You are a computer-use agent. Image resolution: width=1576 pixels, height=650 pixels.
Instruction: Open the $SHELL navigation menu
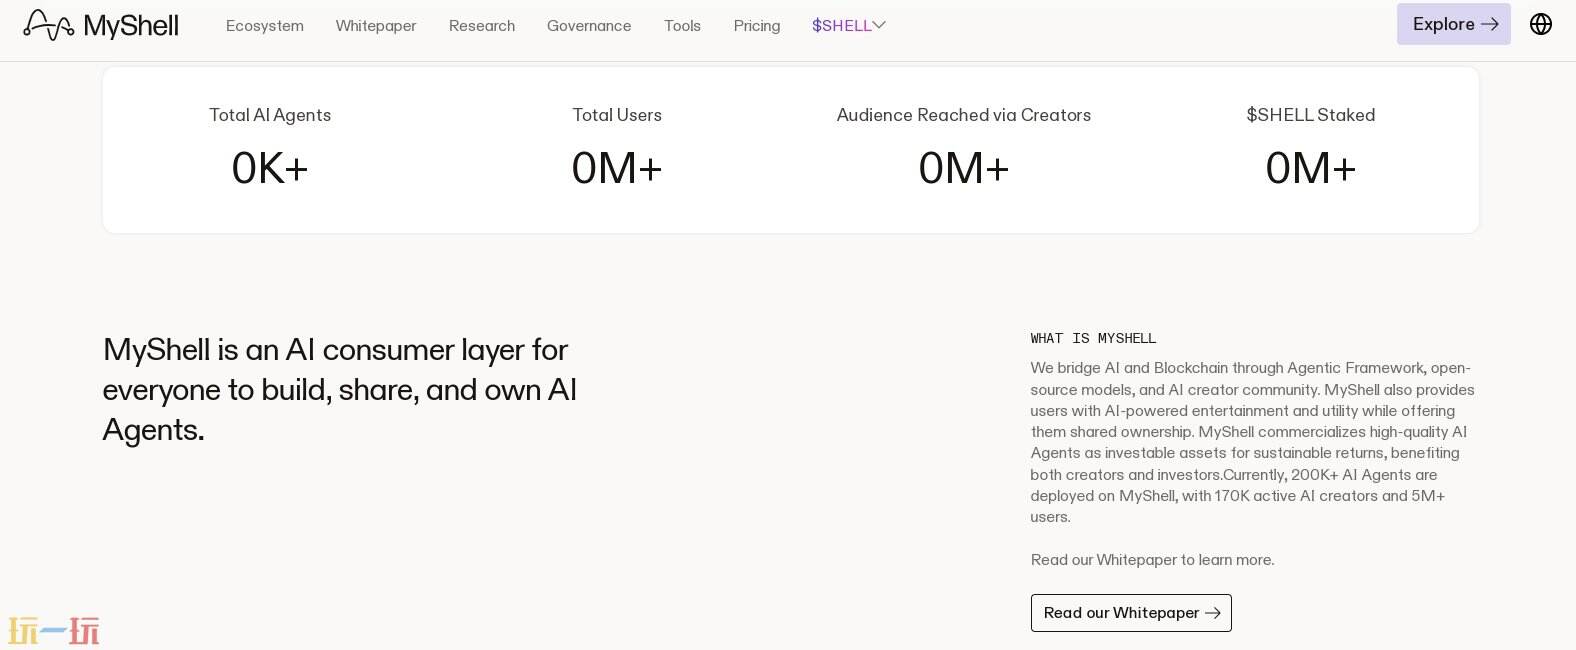tap(842, 25)
